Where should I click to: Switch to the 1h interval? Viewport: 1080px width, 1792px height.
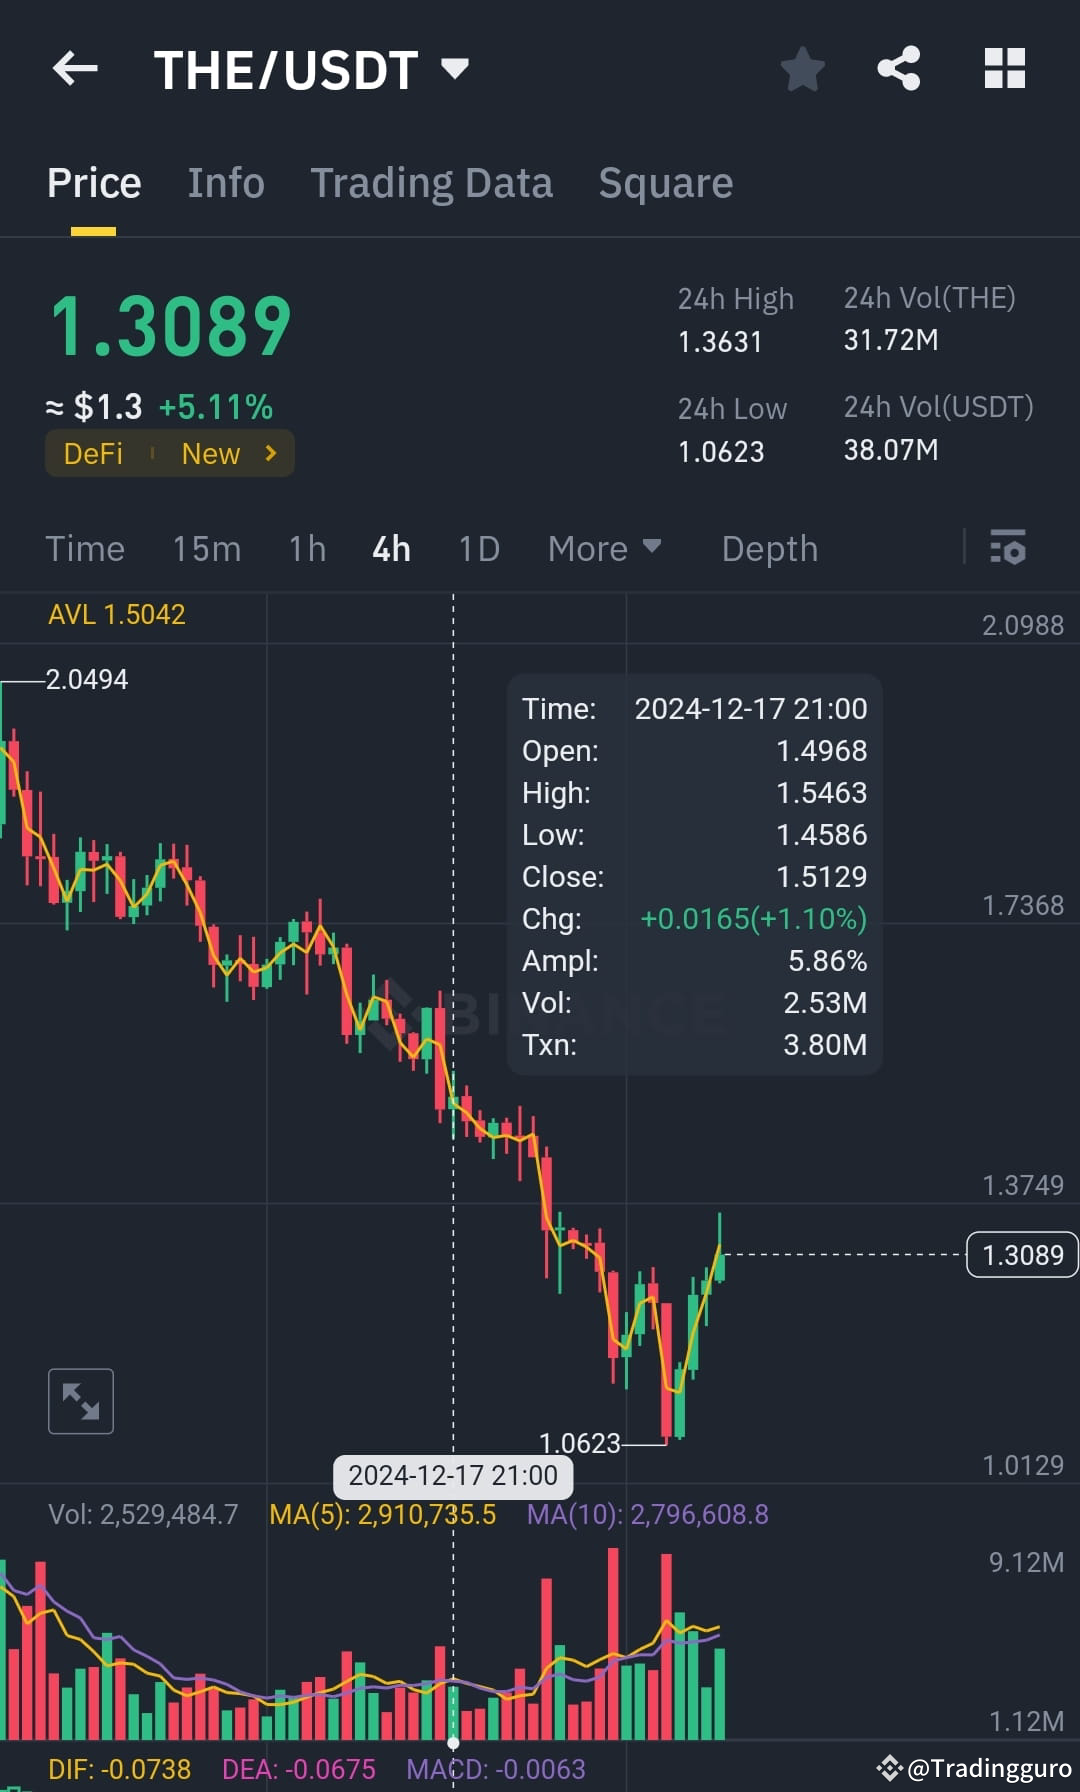click(307, 548)
